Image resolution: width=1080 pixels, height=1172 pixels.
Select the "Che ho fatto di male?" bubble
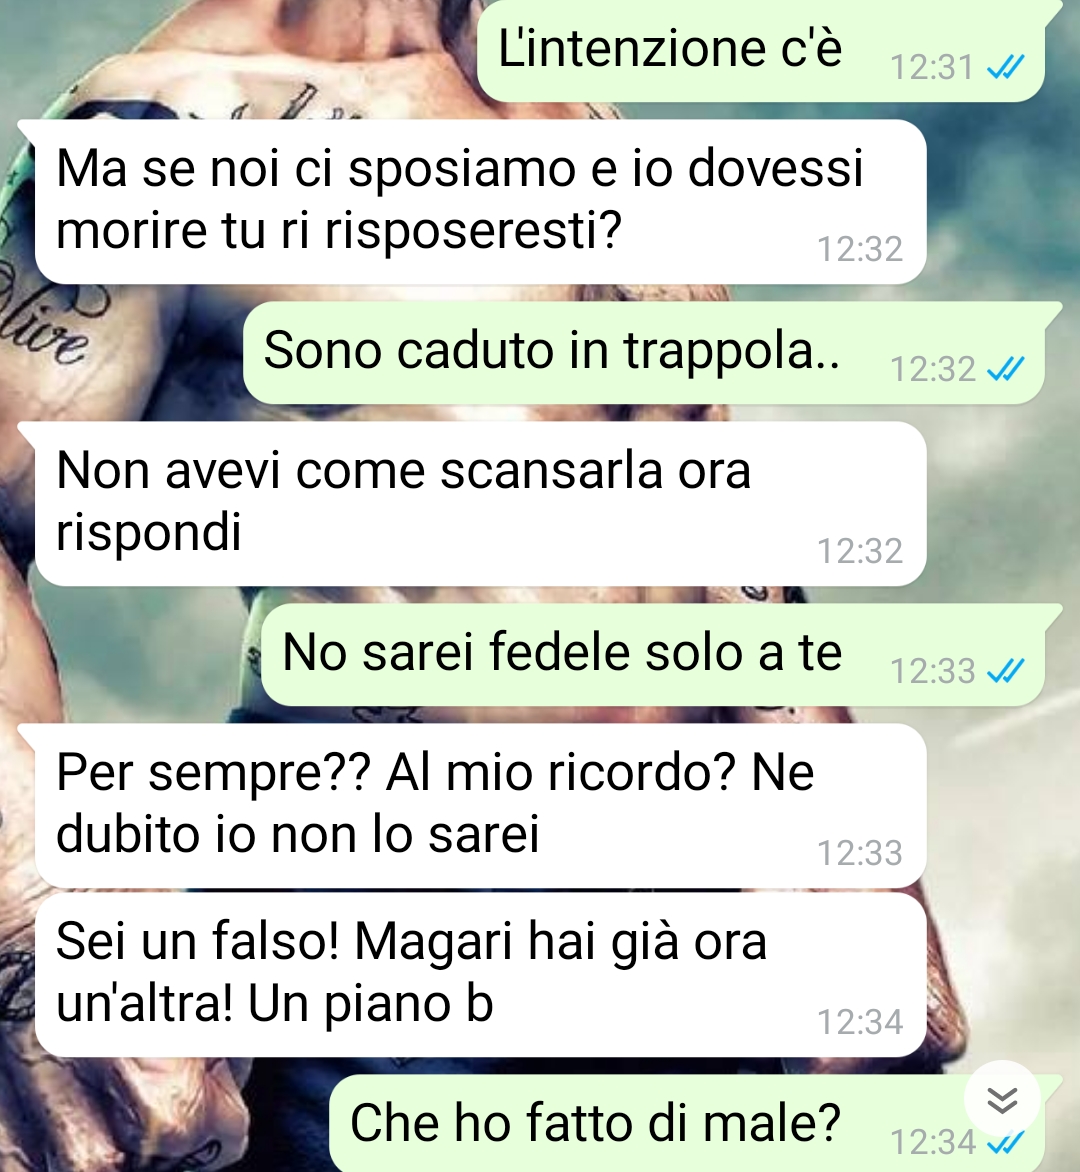click(x=687, y=1123)
